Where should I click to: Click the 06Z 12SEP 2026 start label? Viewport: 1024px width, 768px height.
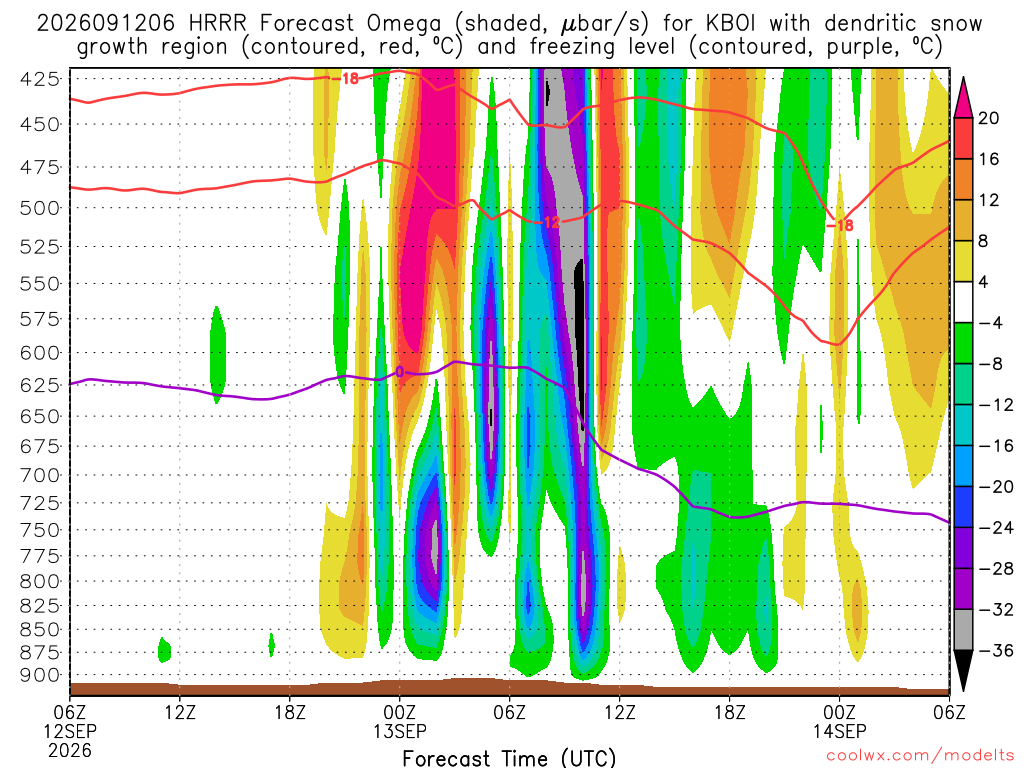[x=70, y=731]
